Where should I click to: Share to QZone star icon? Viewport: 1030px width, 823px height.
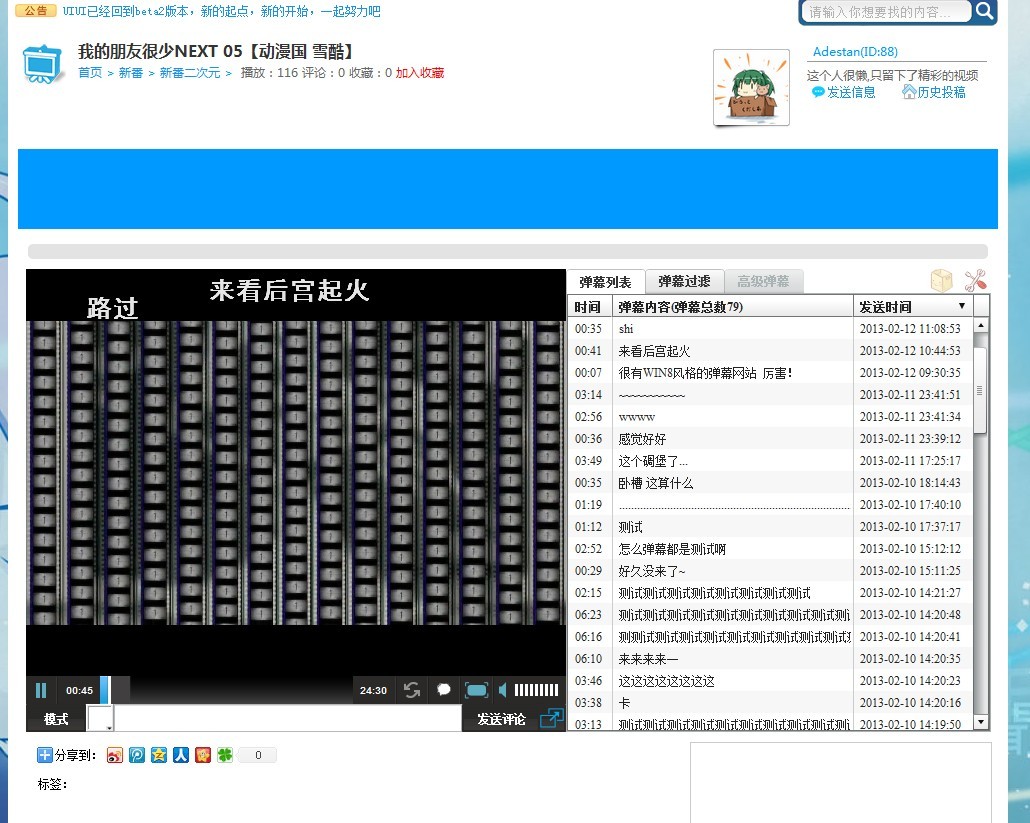click(158, 755)
